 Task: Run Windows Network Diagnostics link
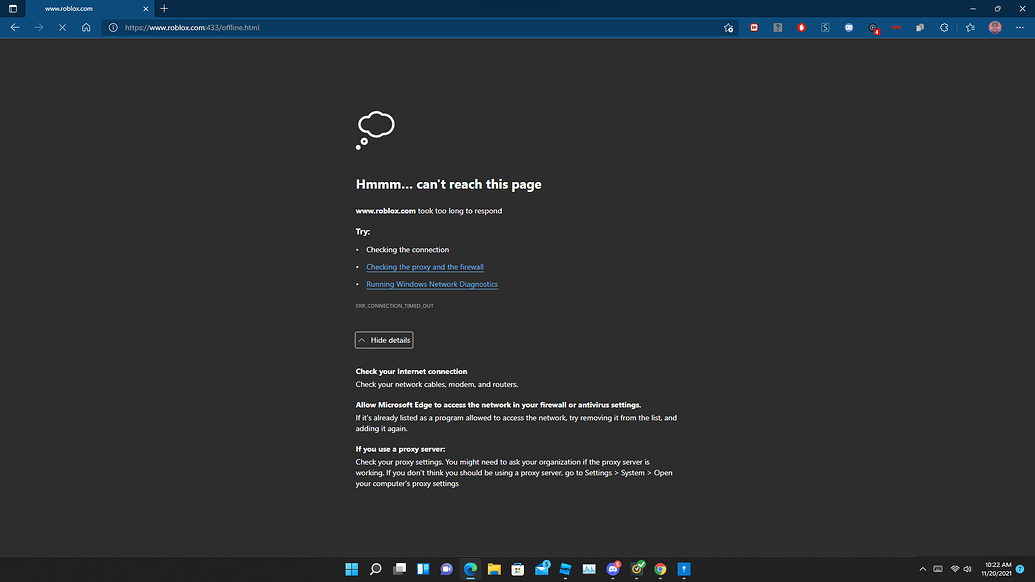(x=432, y=284)
